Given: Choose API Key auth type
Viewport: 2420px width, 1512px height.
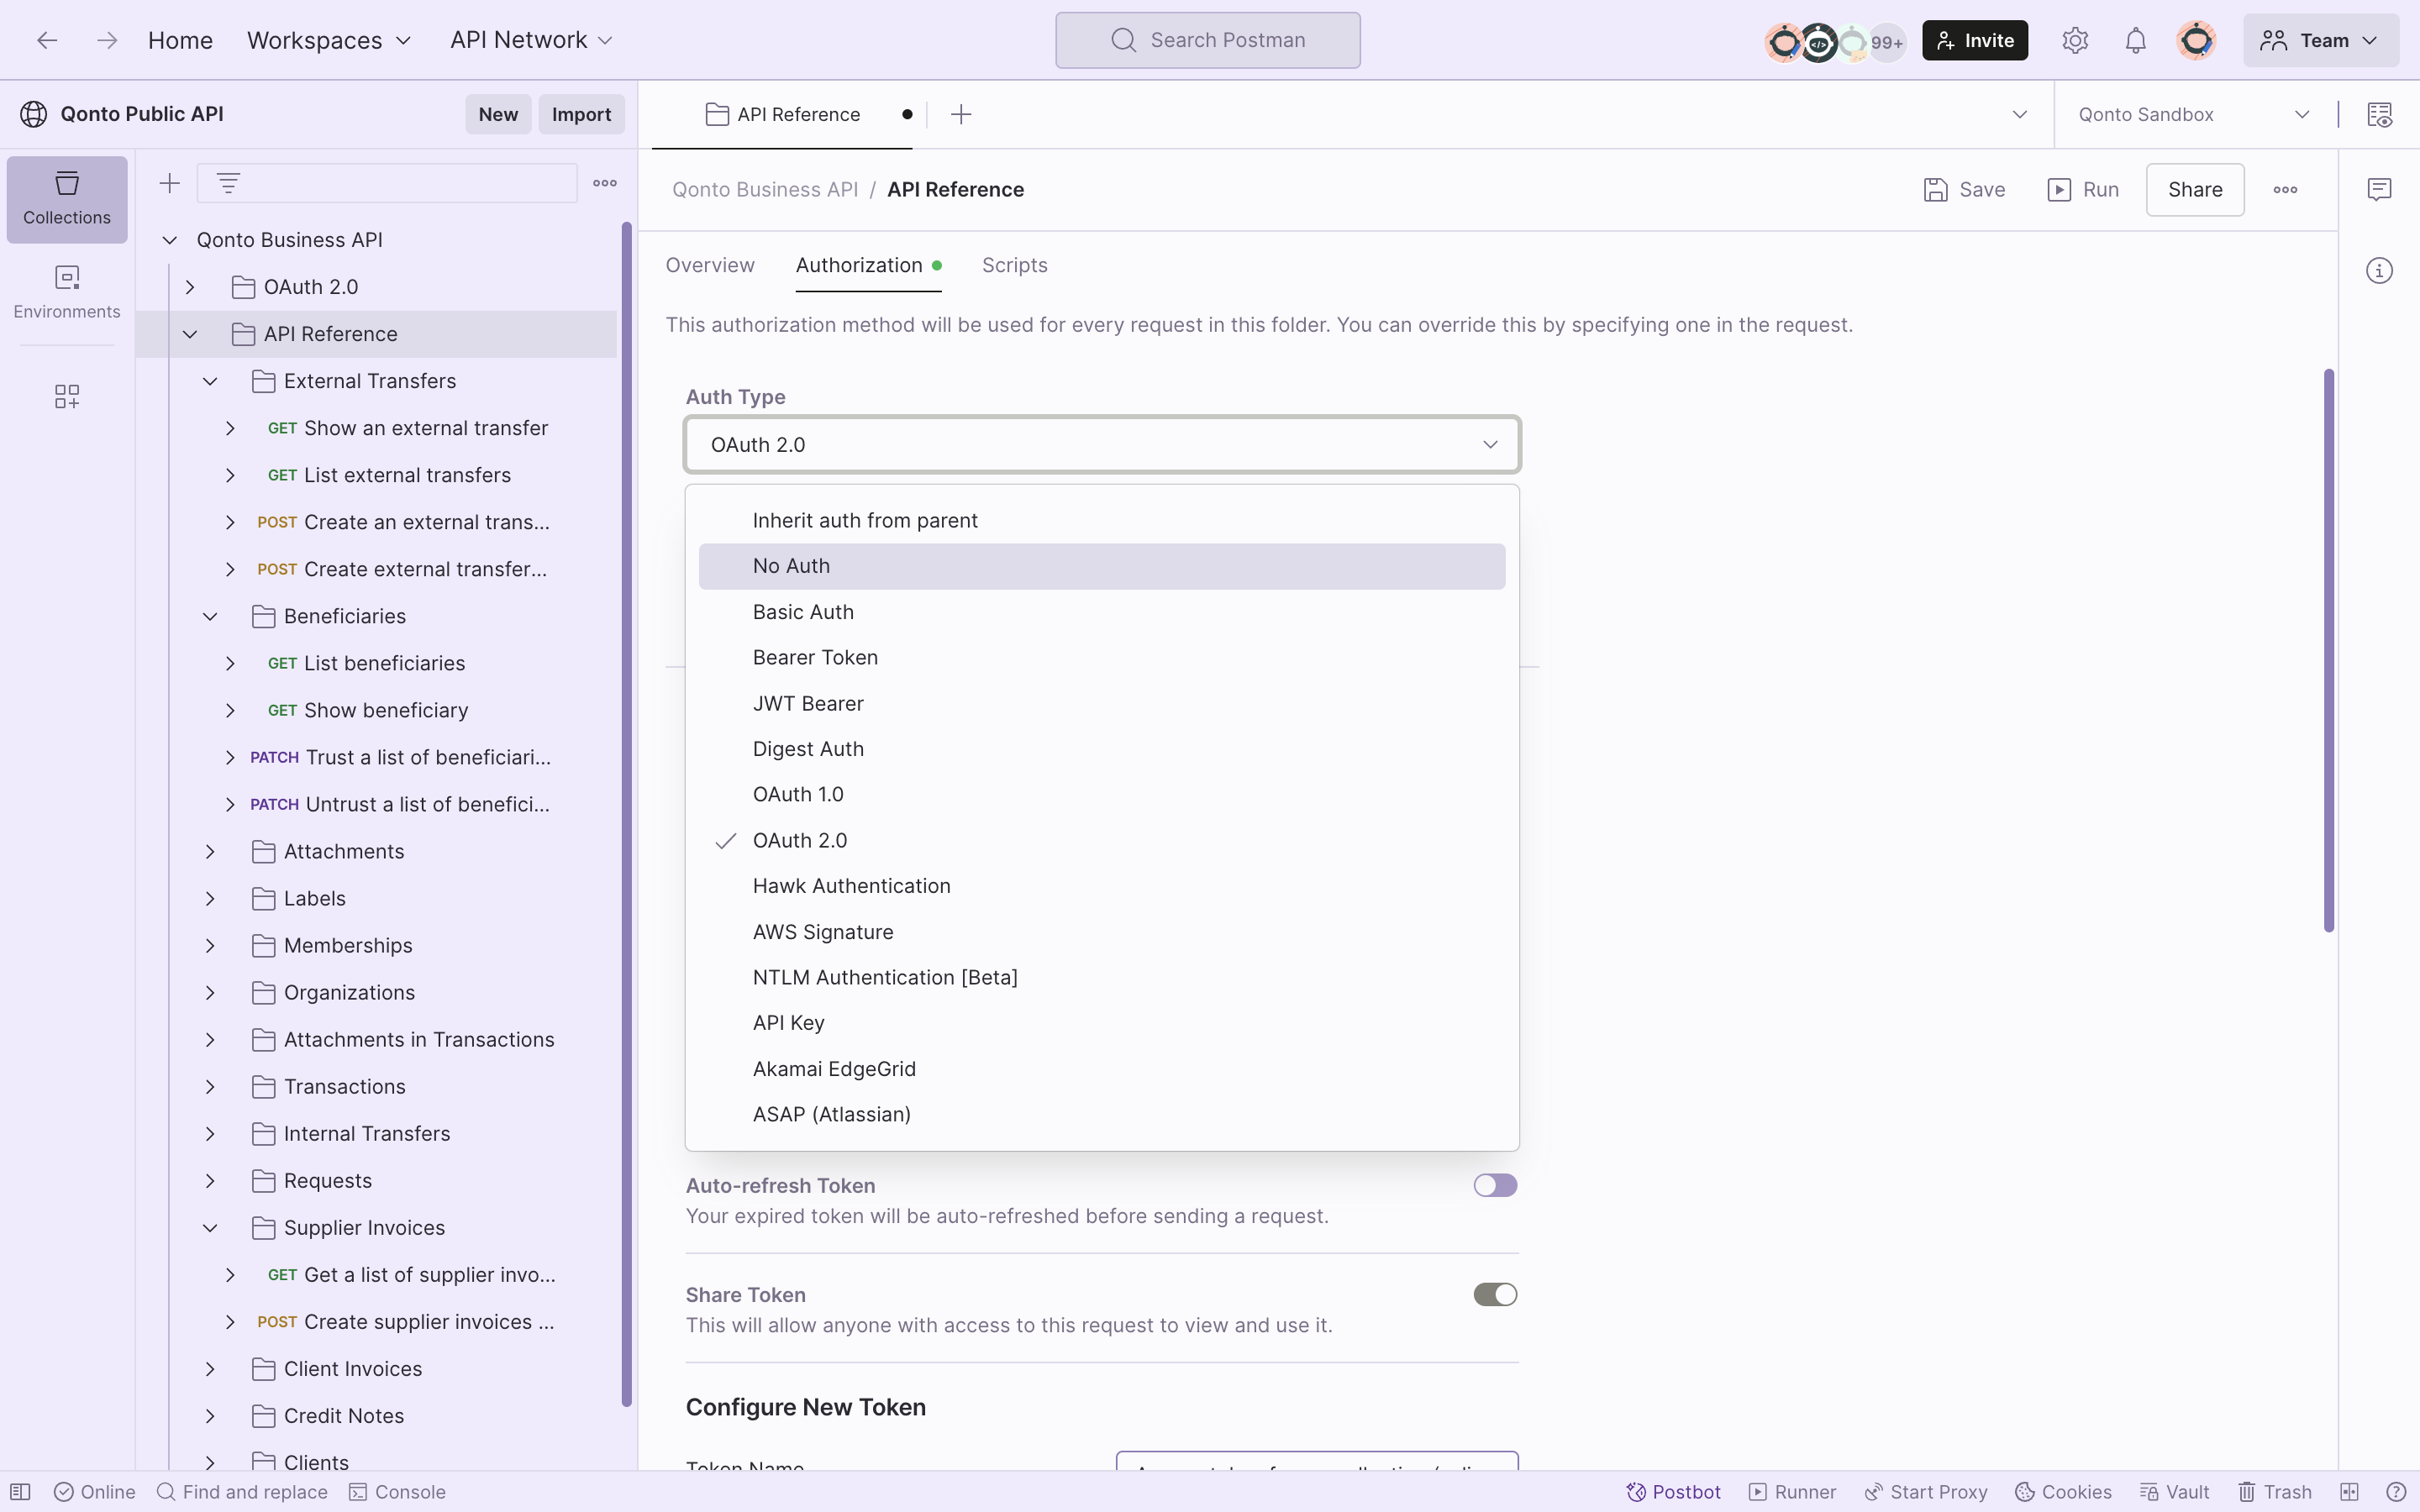Looking at the screenshot, I should click(788, 1022).
